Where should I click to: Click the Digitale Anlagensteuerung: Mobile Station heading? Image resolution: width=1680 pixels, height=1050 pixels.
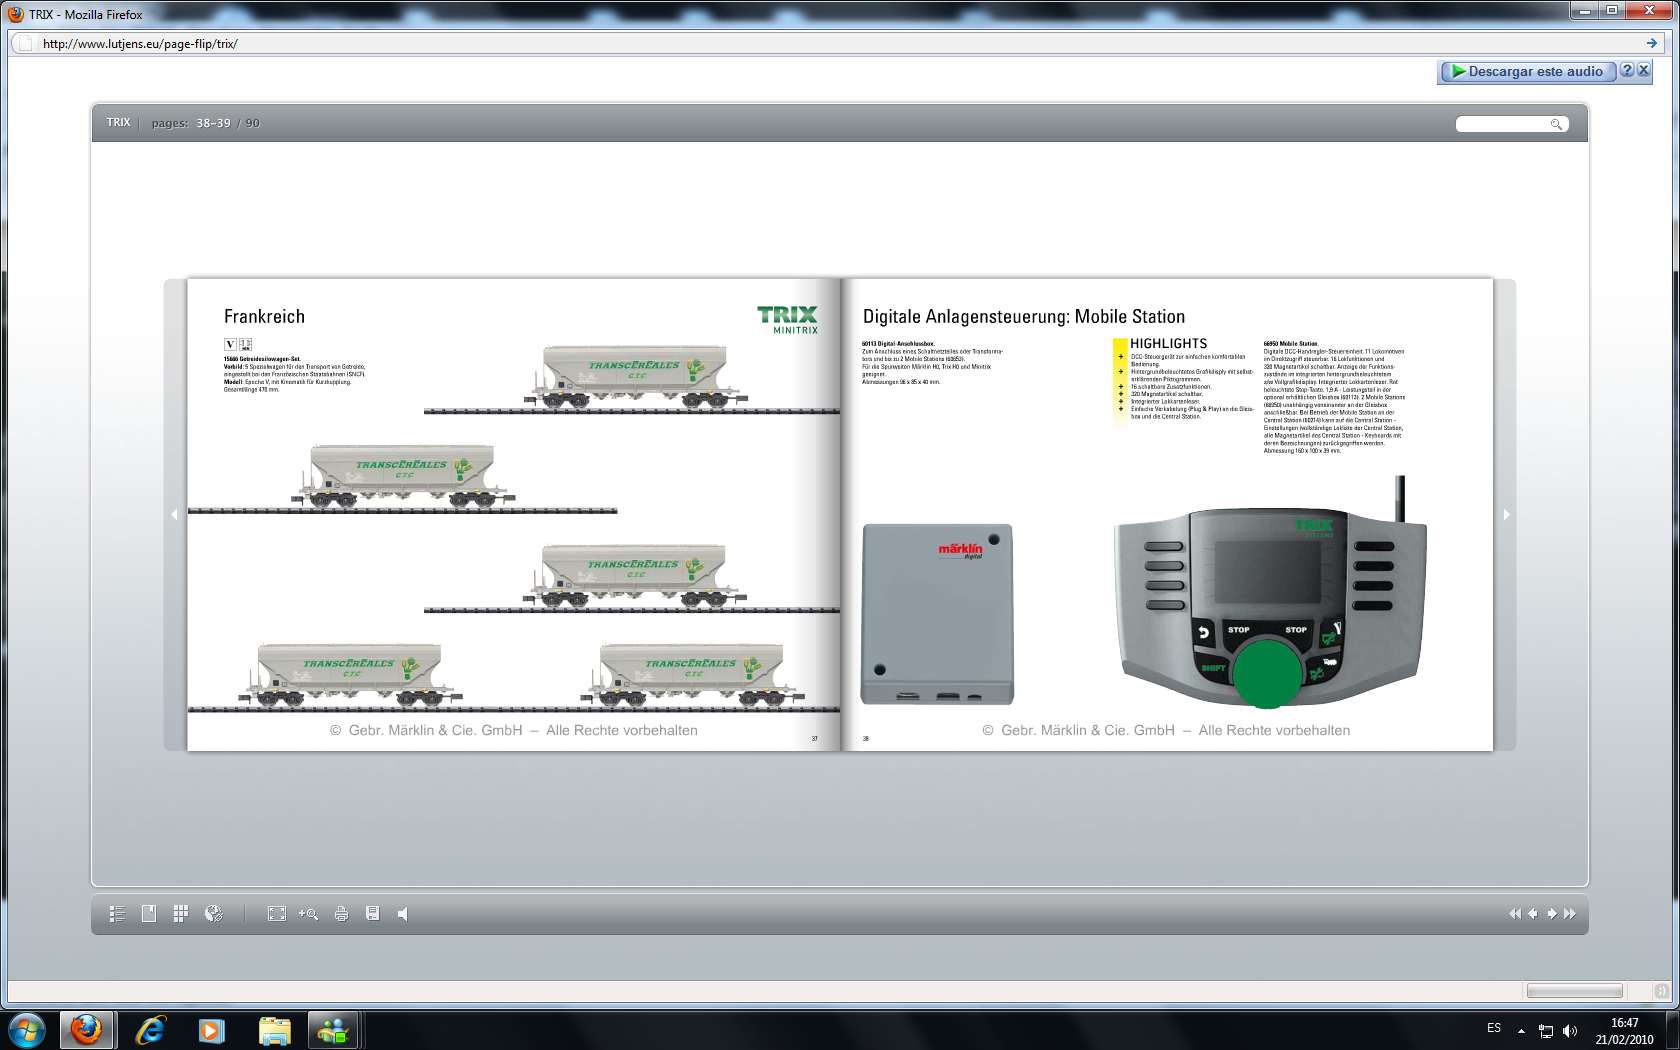pos(1024,317)
